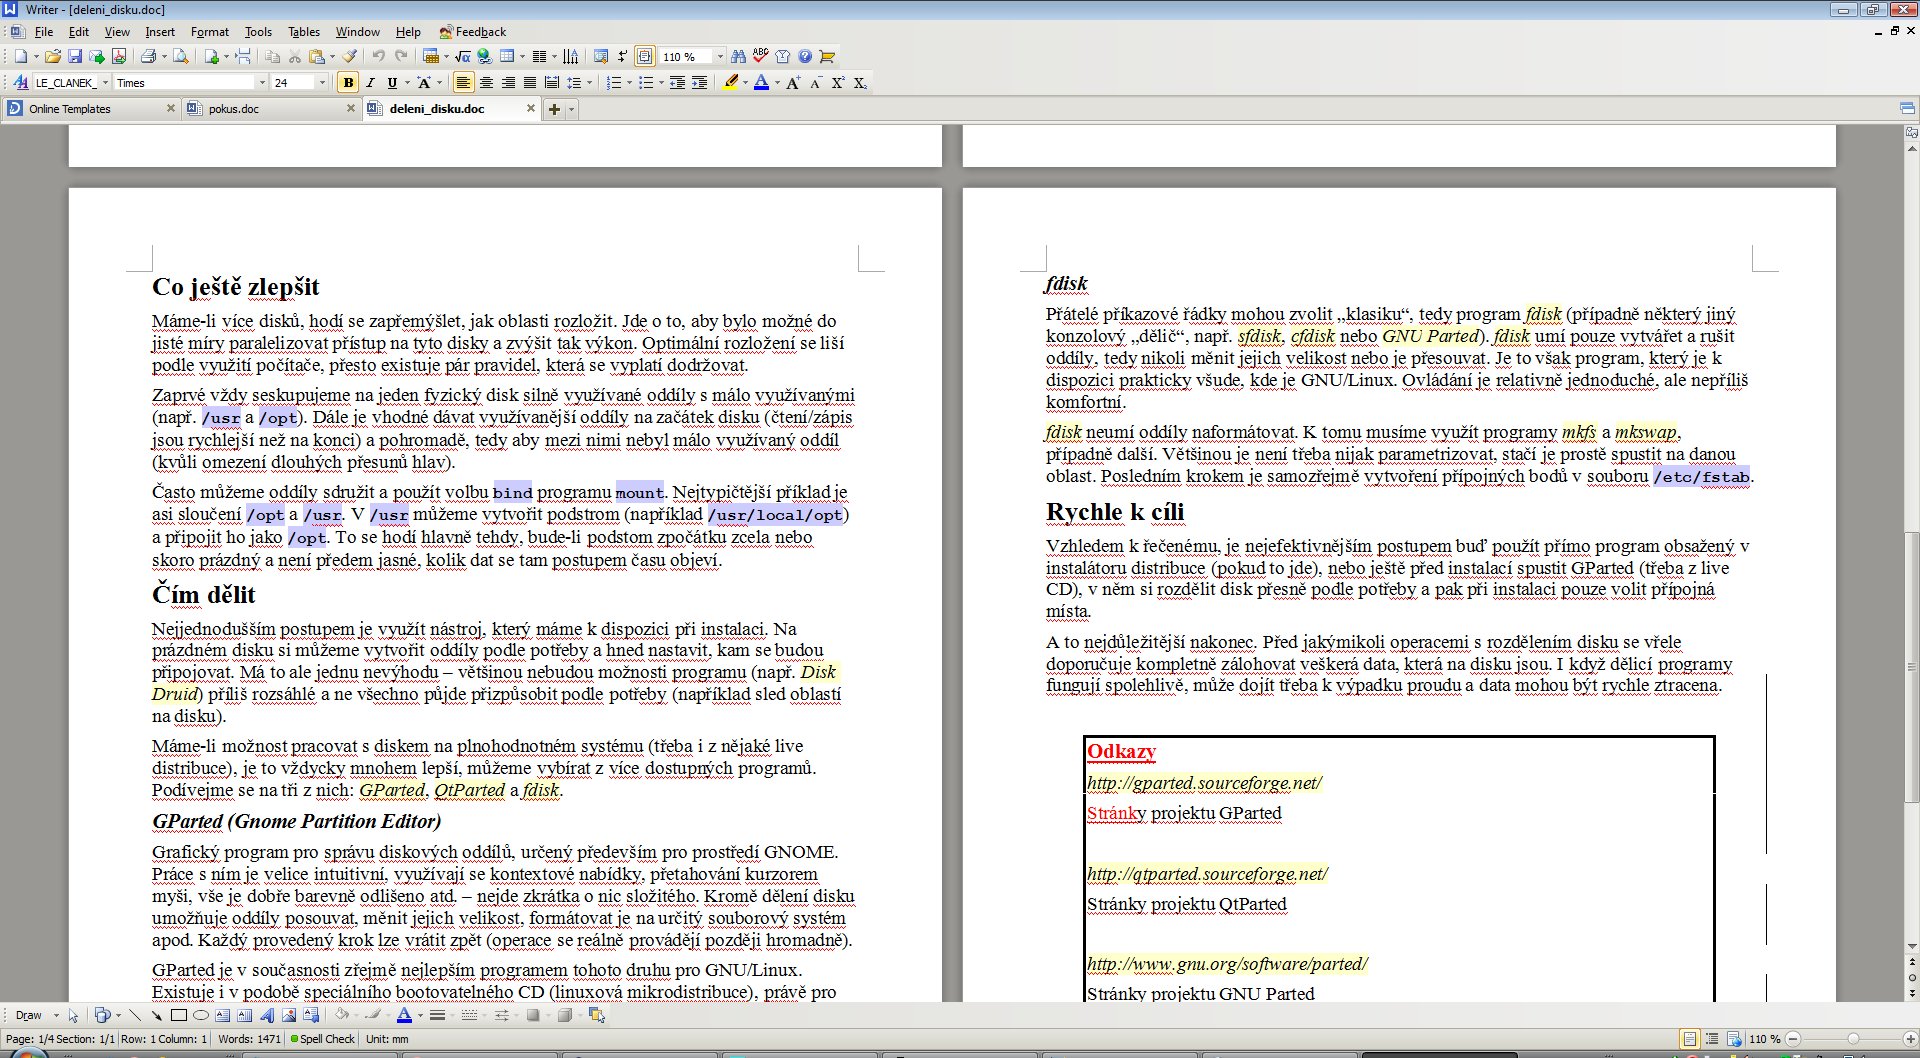Toggle Center paragraph alignment
Image resolution: width=1920 pixels, height=1058 pixels.
[486, 83]
